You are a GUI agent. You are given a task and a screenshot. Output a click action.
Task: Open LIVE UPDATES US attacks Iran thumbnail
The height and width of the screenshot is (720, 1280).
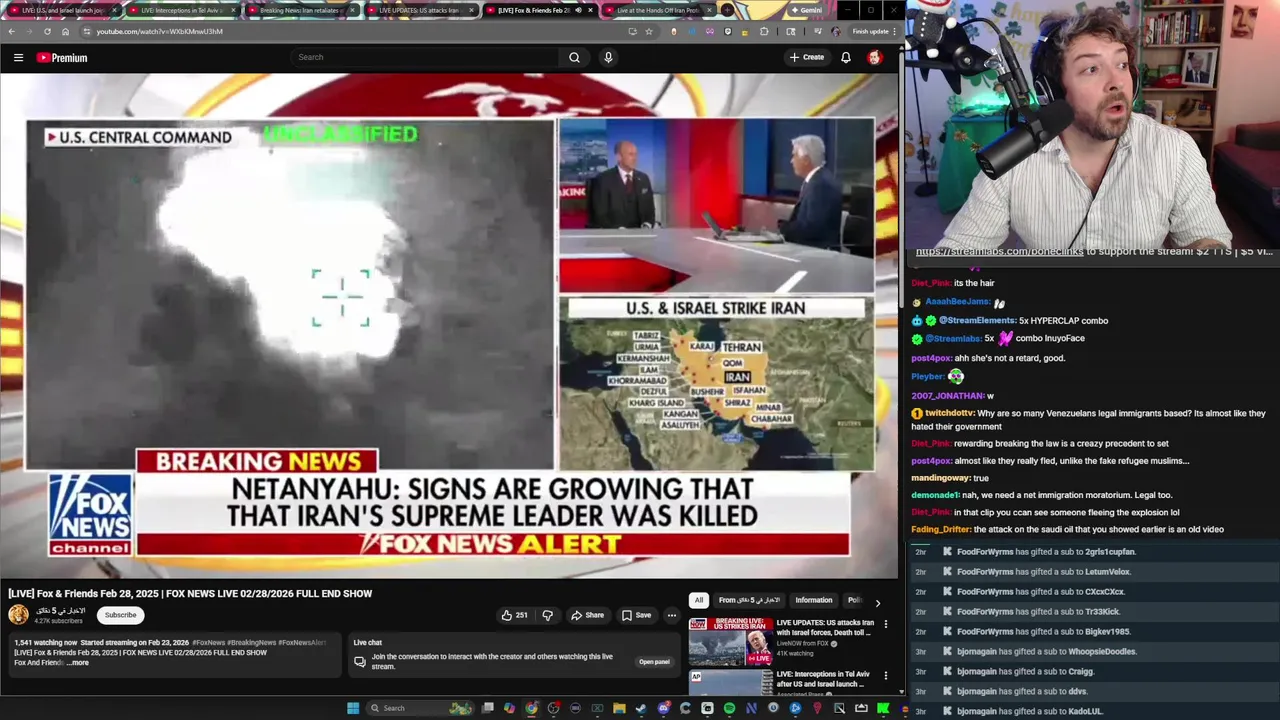pyautogui.click(x=730, y=641)
